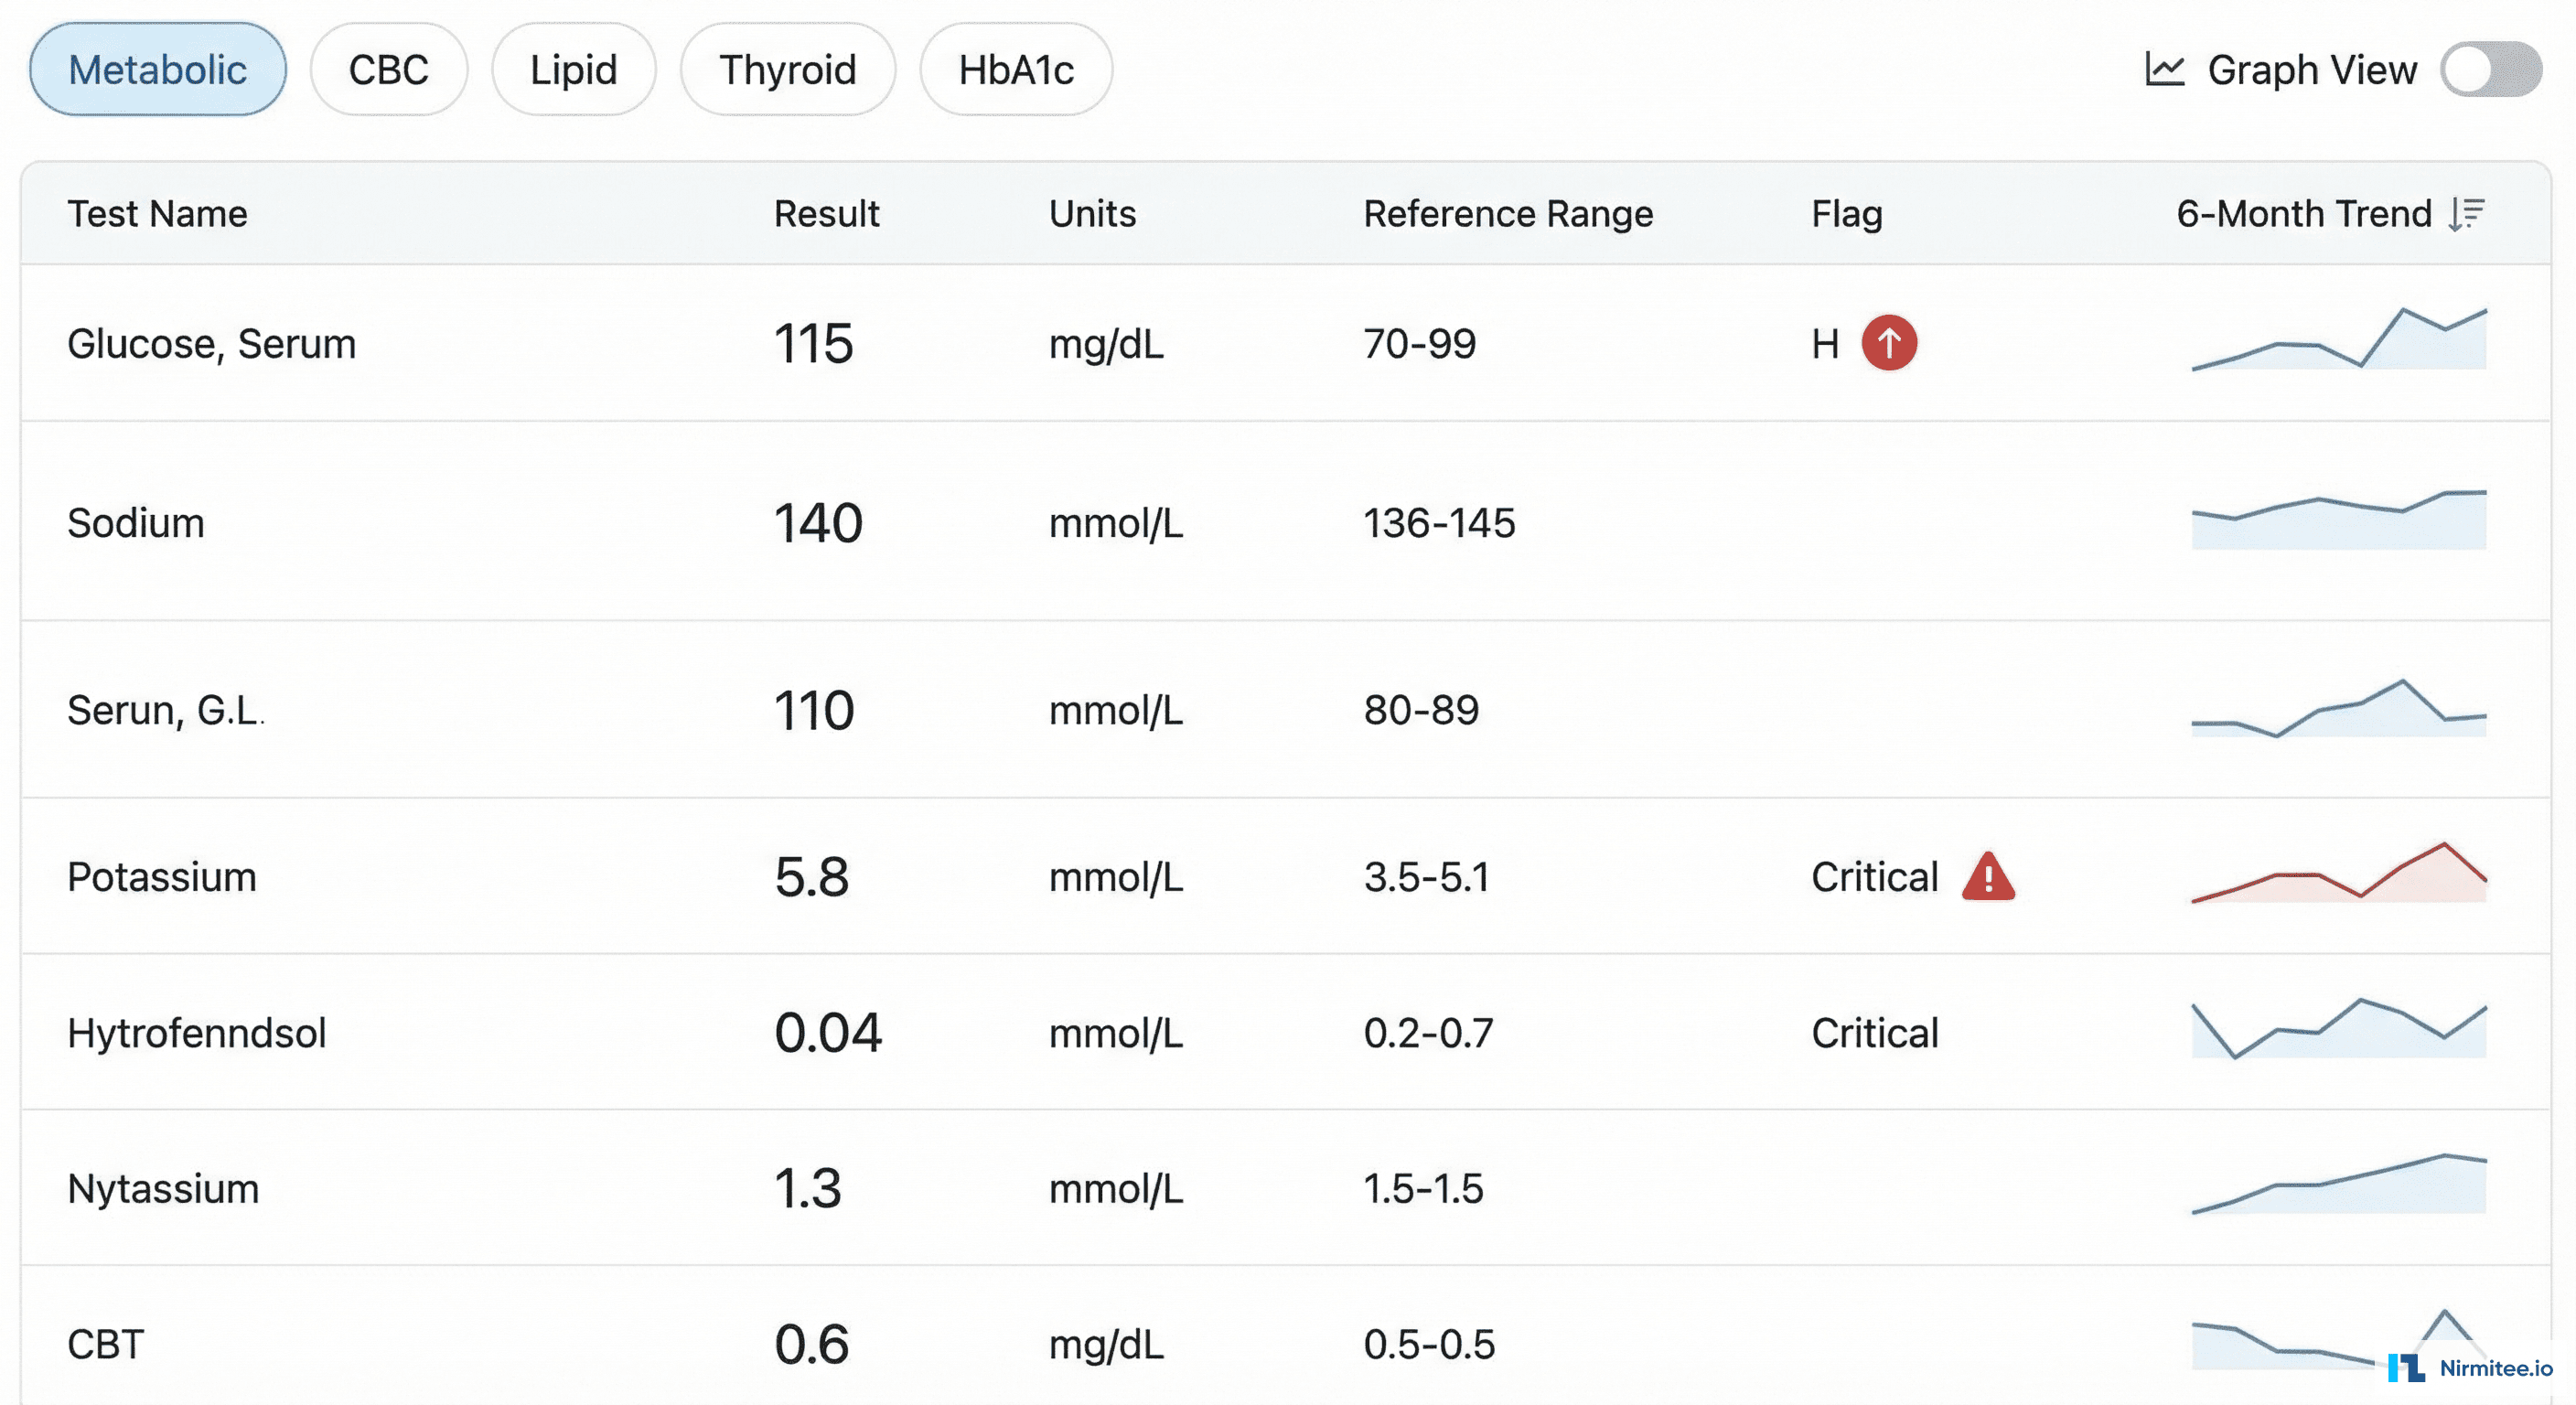Select the Lipid panel button
Image resolution: width=2576 pixels, height=1405 pixels.
573,69
